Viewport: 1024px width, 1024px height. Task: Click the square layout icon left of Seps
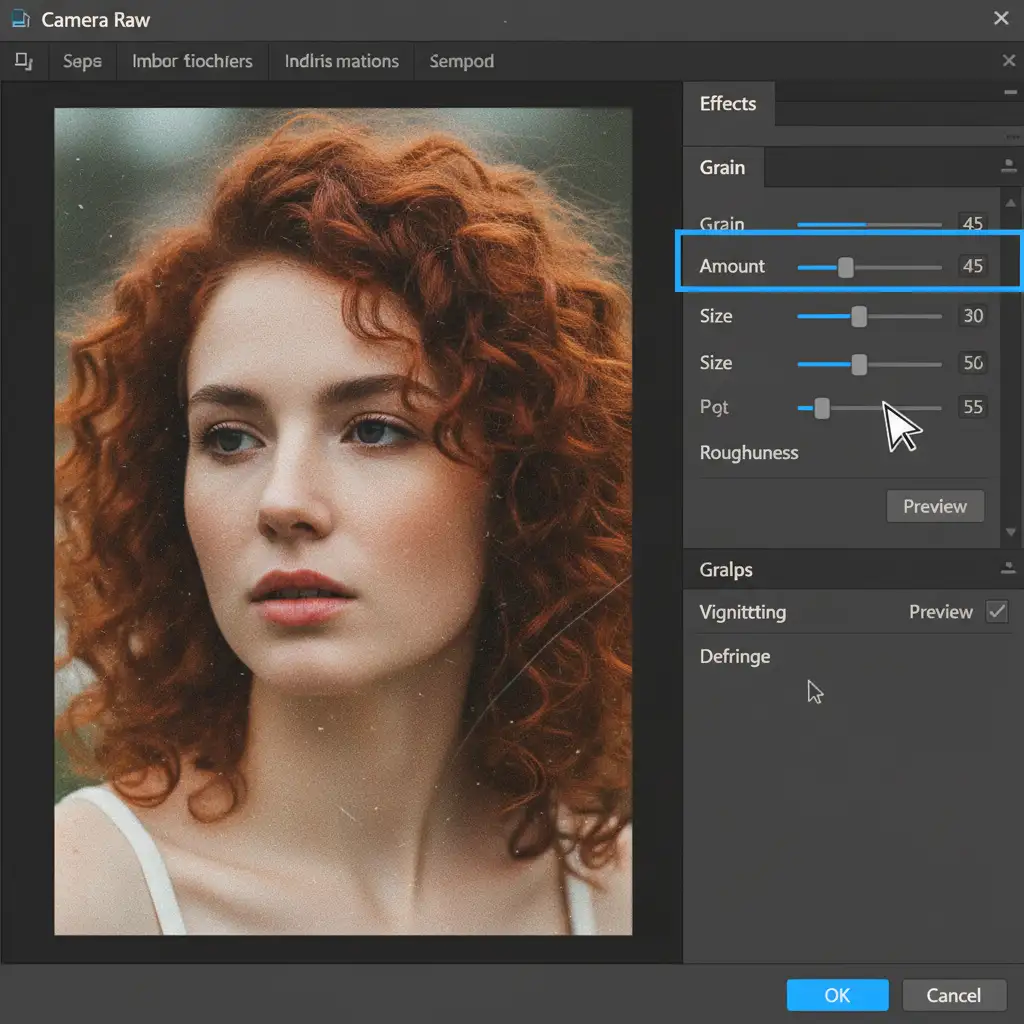[x=23, y=62]
